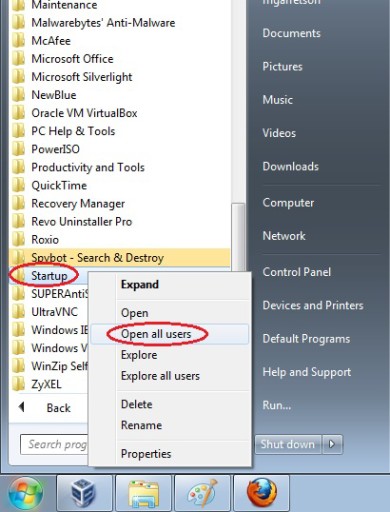Screen dimensions: 390x512
Task: Expand the Shut down options arrow
Action: (332, 444)
